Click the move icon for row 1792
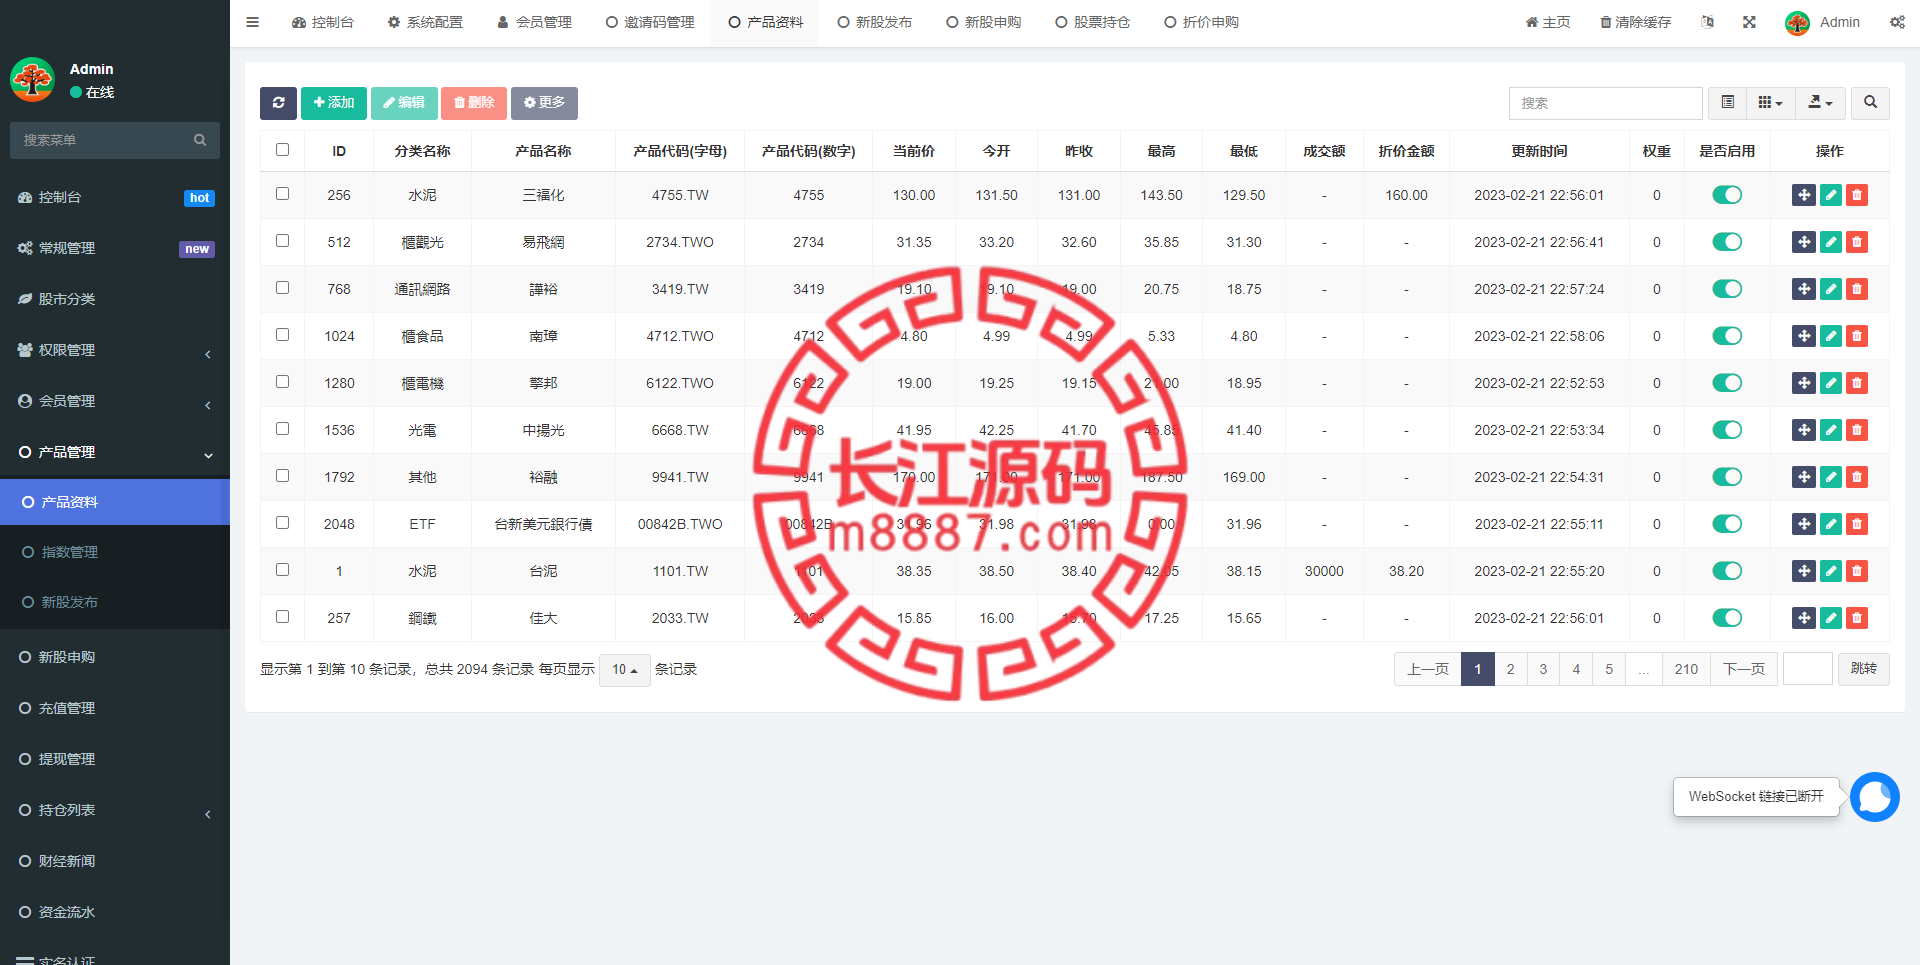Viewport: 1920px width, 965px height. click(1804, 477)
